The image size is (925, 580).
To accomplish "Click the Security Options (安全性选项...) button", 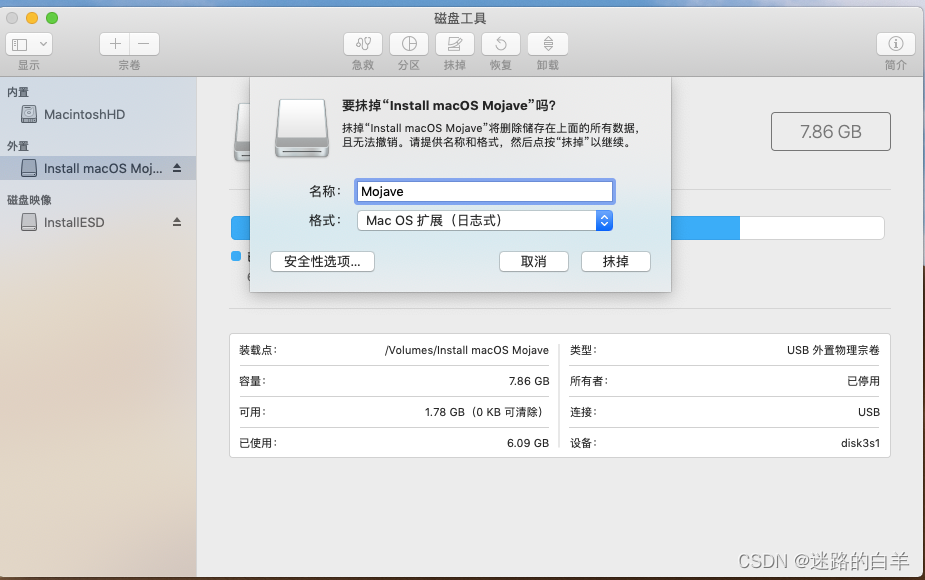I will pyautogui.click(x=322, y=261).
